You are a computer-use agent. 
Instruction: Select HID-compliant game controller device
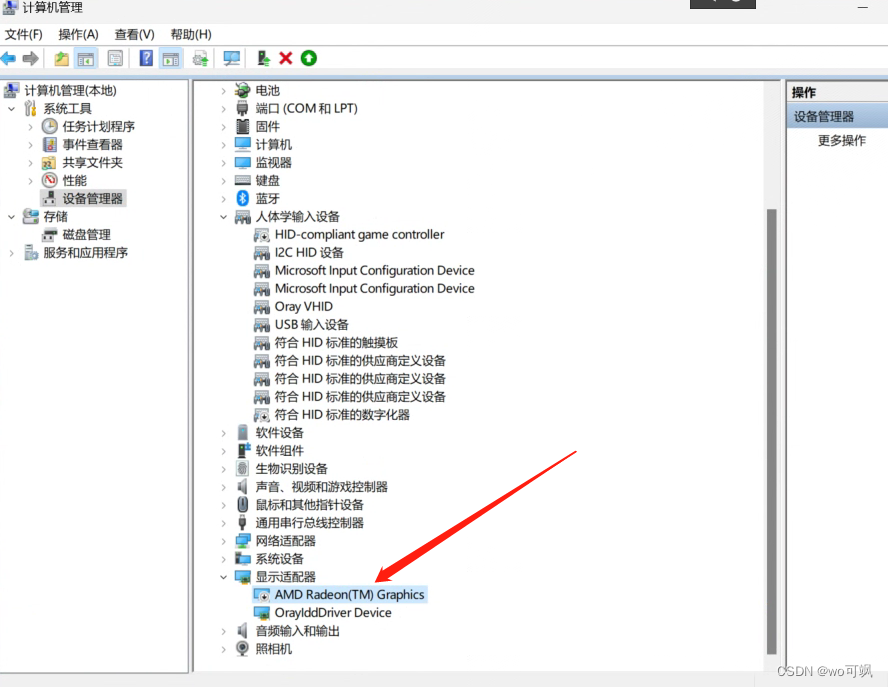pyautogui.click(x=360, y=234)
